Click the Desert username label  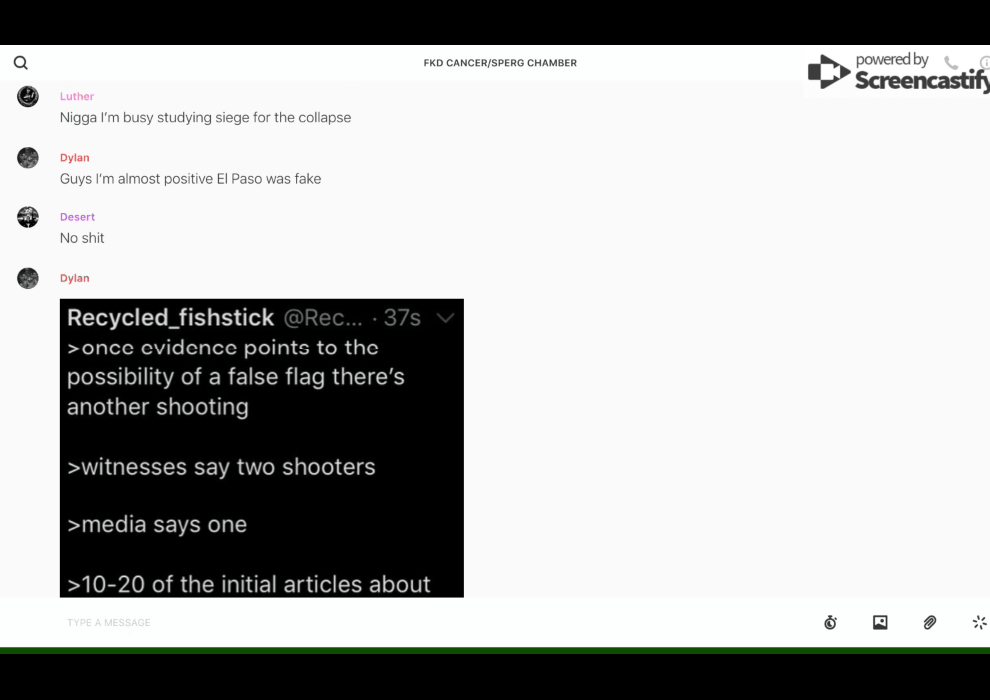click(77, 217)
